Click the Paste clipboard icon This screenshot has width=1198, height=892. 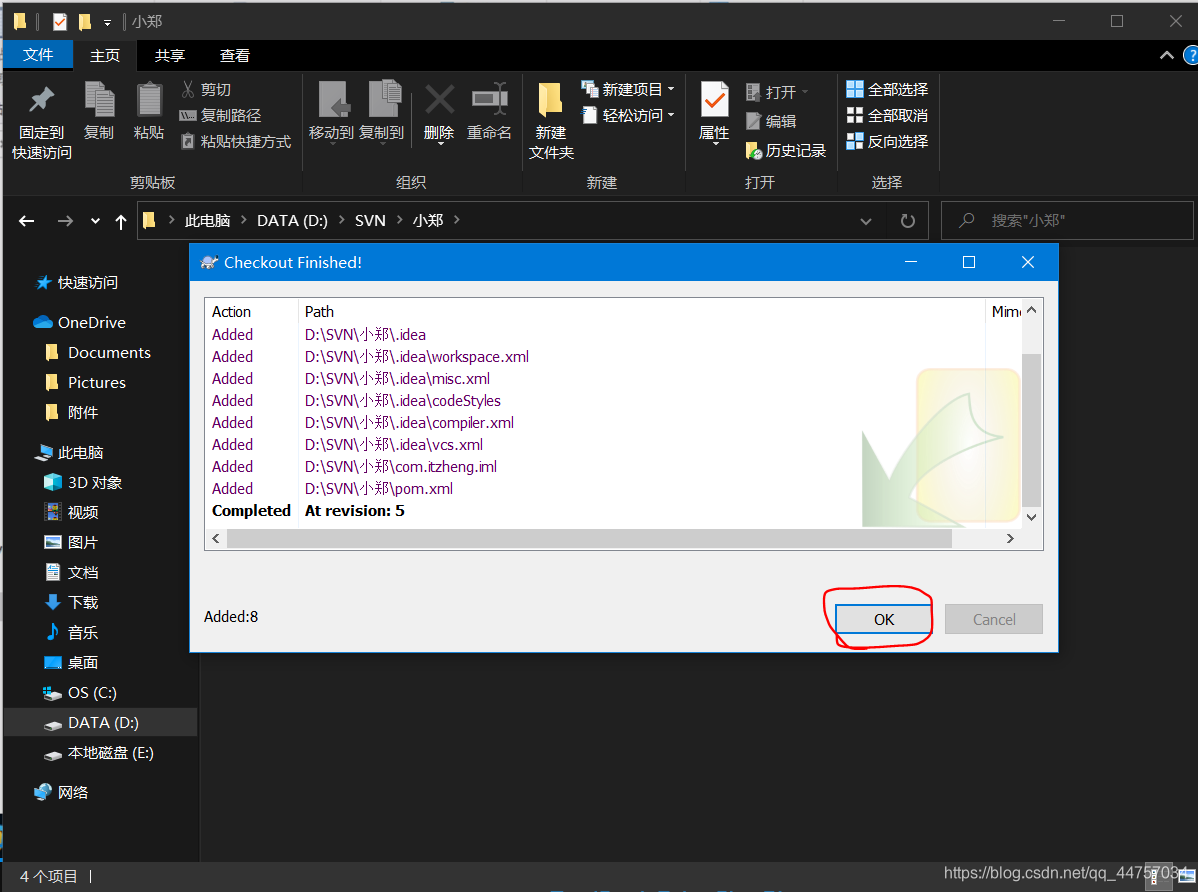coord(149,100)
